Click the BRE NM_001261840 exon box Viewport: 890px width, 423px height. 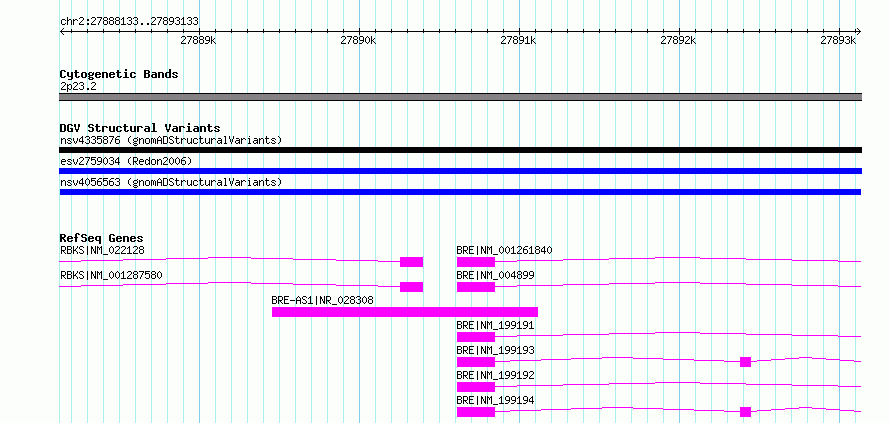click(476, 262)
